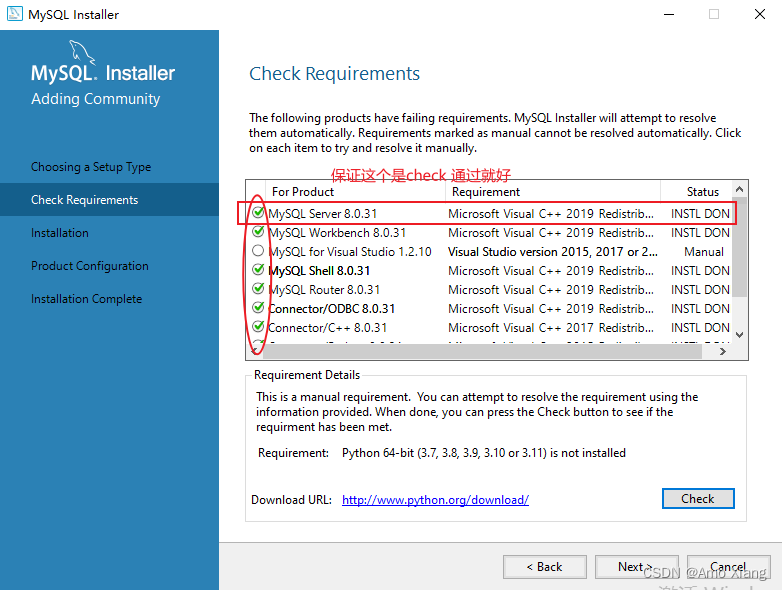Viewport: 782px width, 590px height.
Task: Close the MySQL Installer window
Action: tap(760, 14)
